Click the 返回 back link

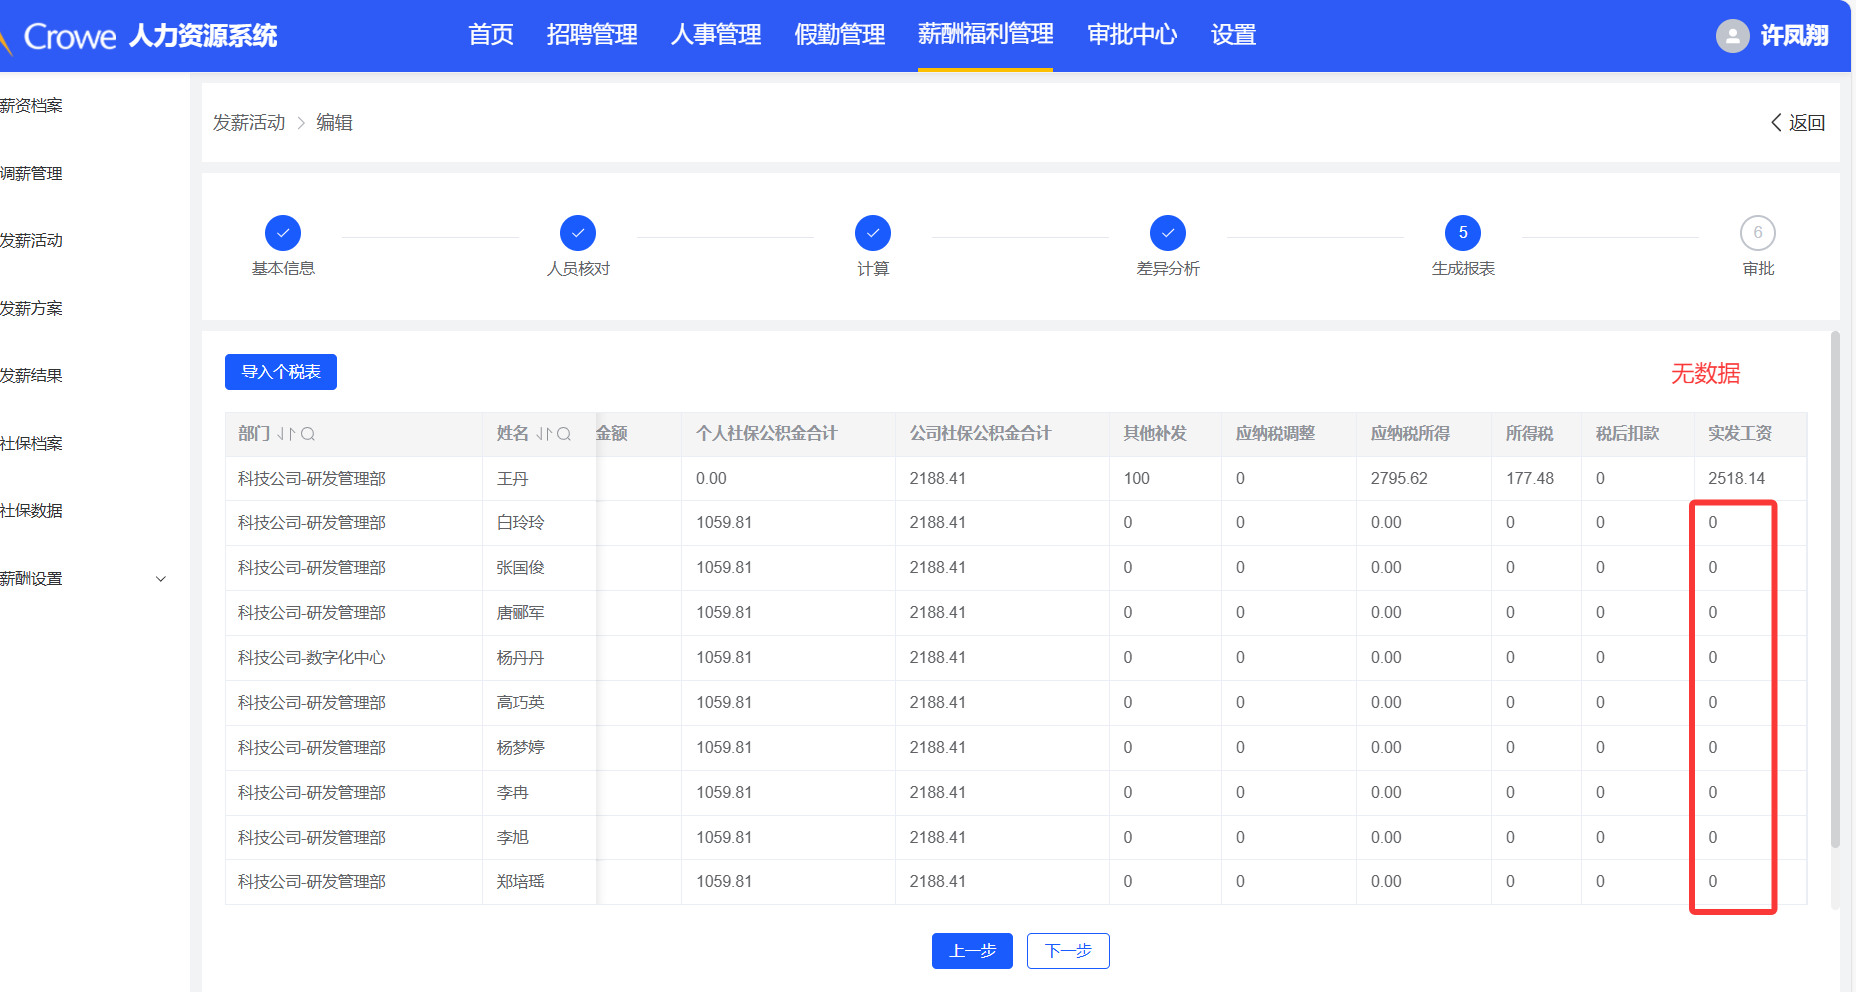click(1798, 123)
